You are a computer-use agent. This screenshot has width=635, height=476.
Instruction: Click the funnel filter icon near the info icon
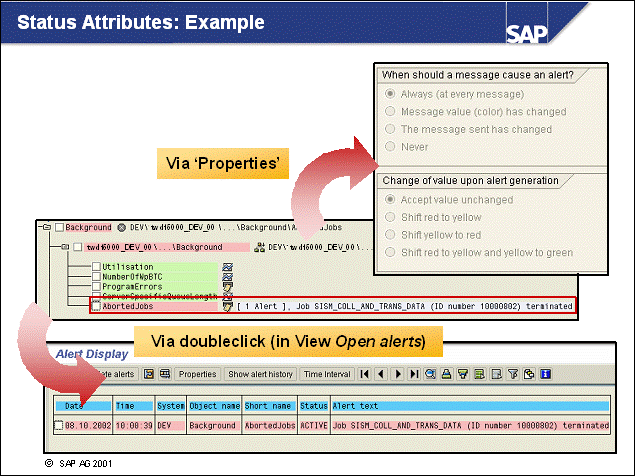click(x=512, y=374)
